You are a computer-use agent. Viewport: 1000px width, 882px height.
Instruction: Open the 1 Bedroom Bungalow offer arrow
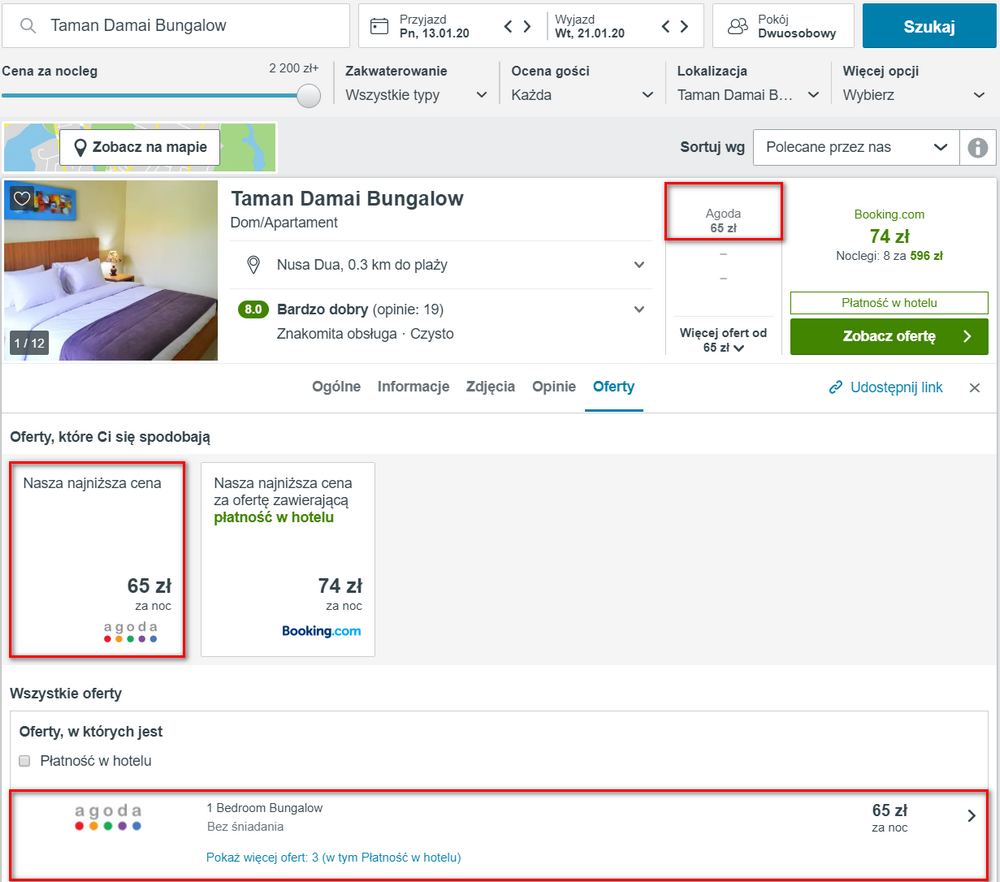click(971, 816)
